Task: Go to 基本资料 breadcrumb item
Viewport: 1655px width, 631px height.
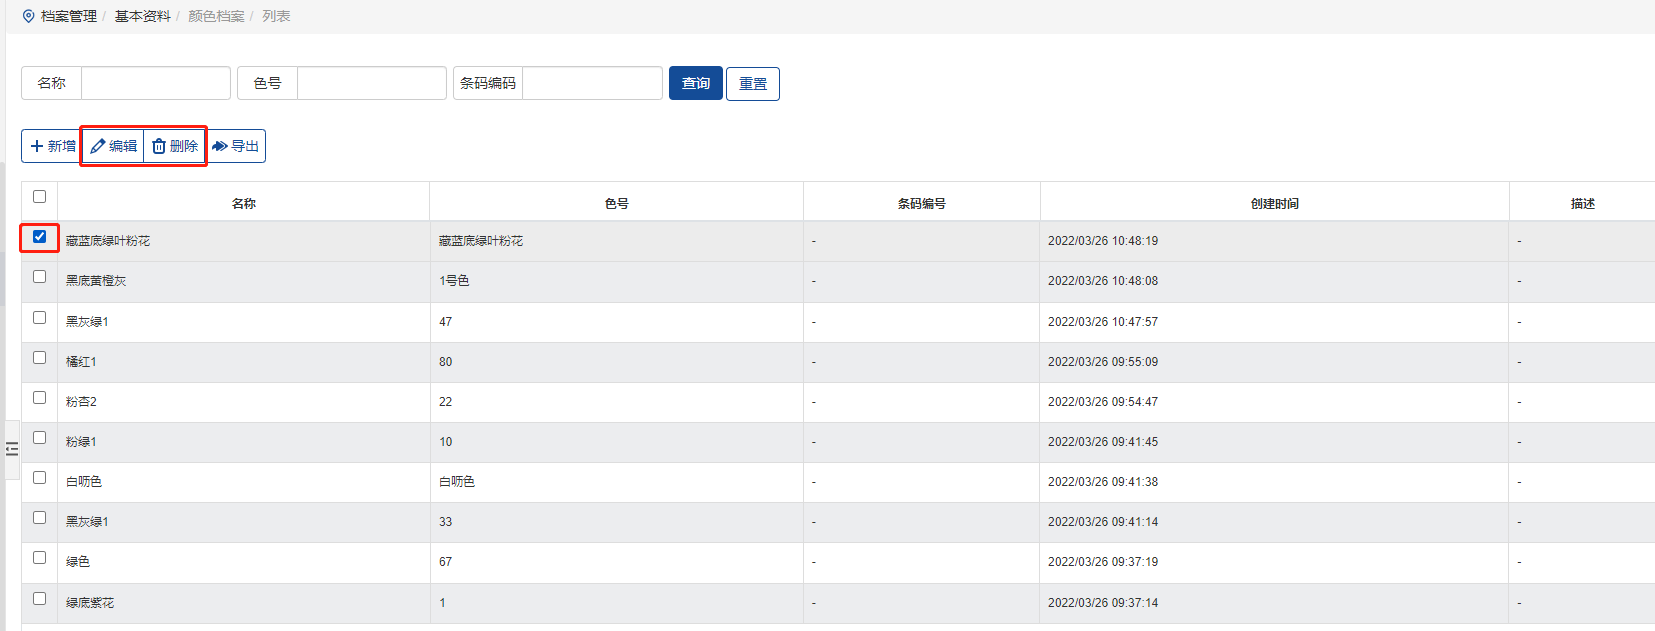Action: (142, 16)
